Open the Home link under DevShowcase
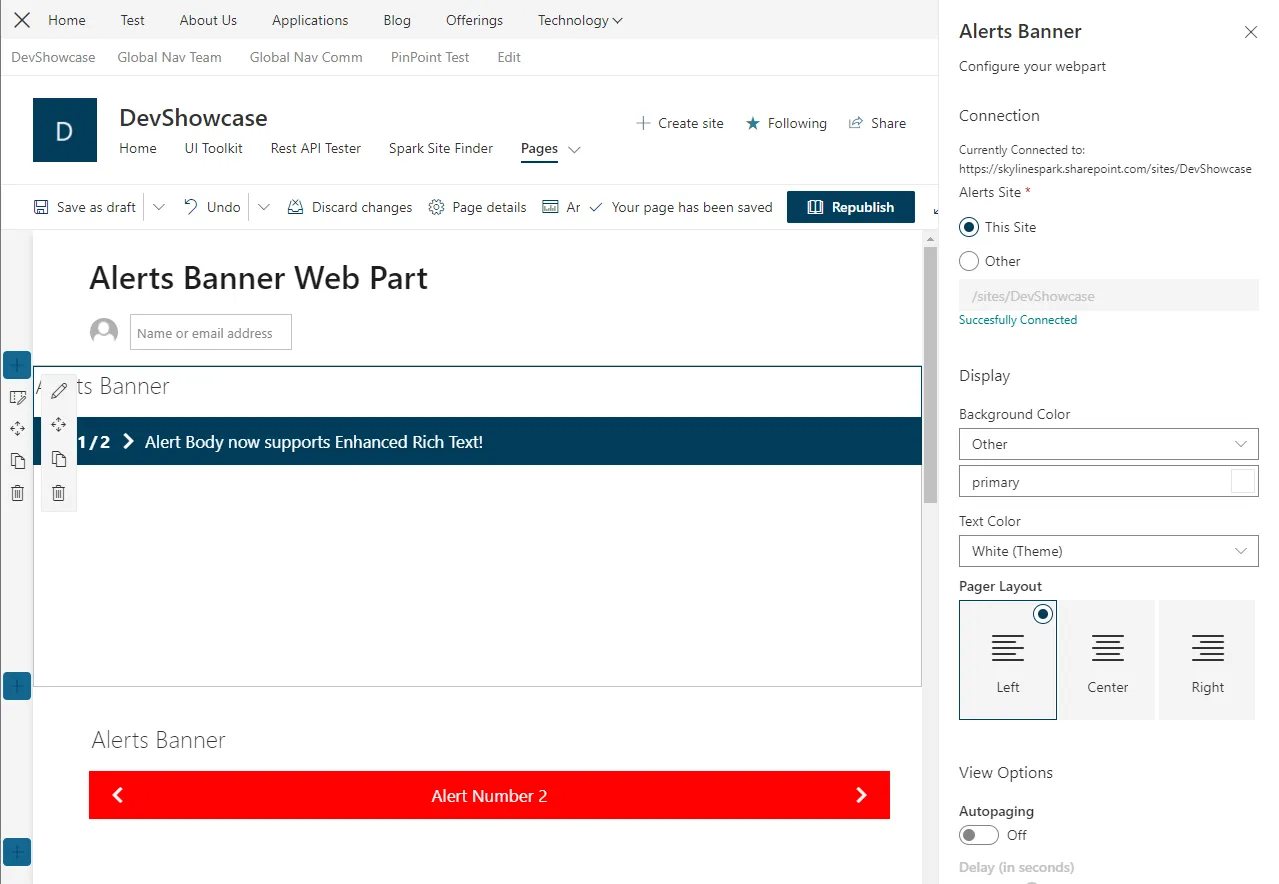1279x884 pixels. tap(138, 148)
